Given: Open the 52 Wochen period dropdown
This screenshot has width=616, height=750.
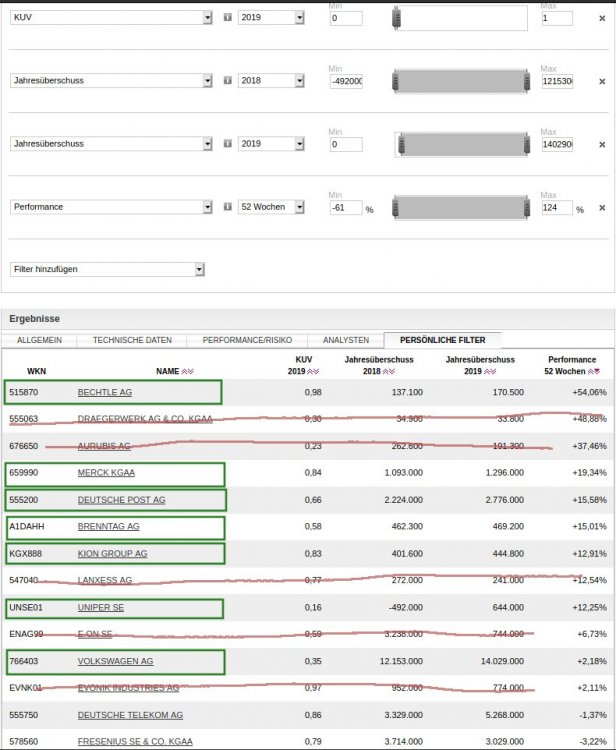Looking at the screenshot, I should pyautogui.click(x=271, y=207).
